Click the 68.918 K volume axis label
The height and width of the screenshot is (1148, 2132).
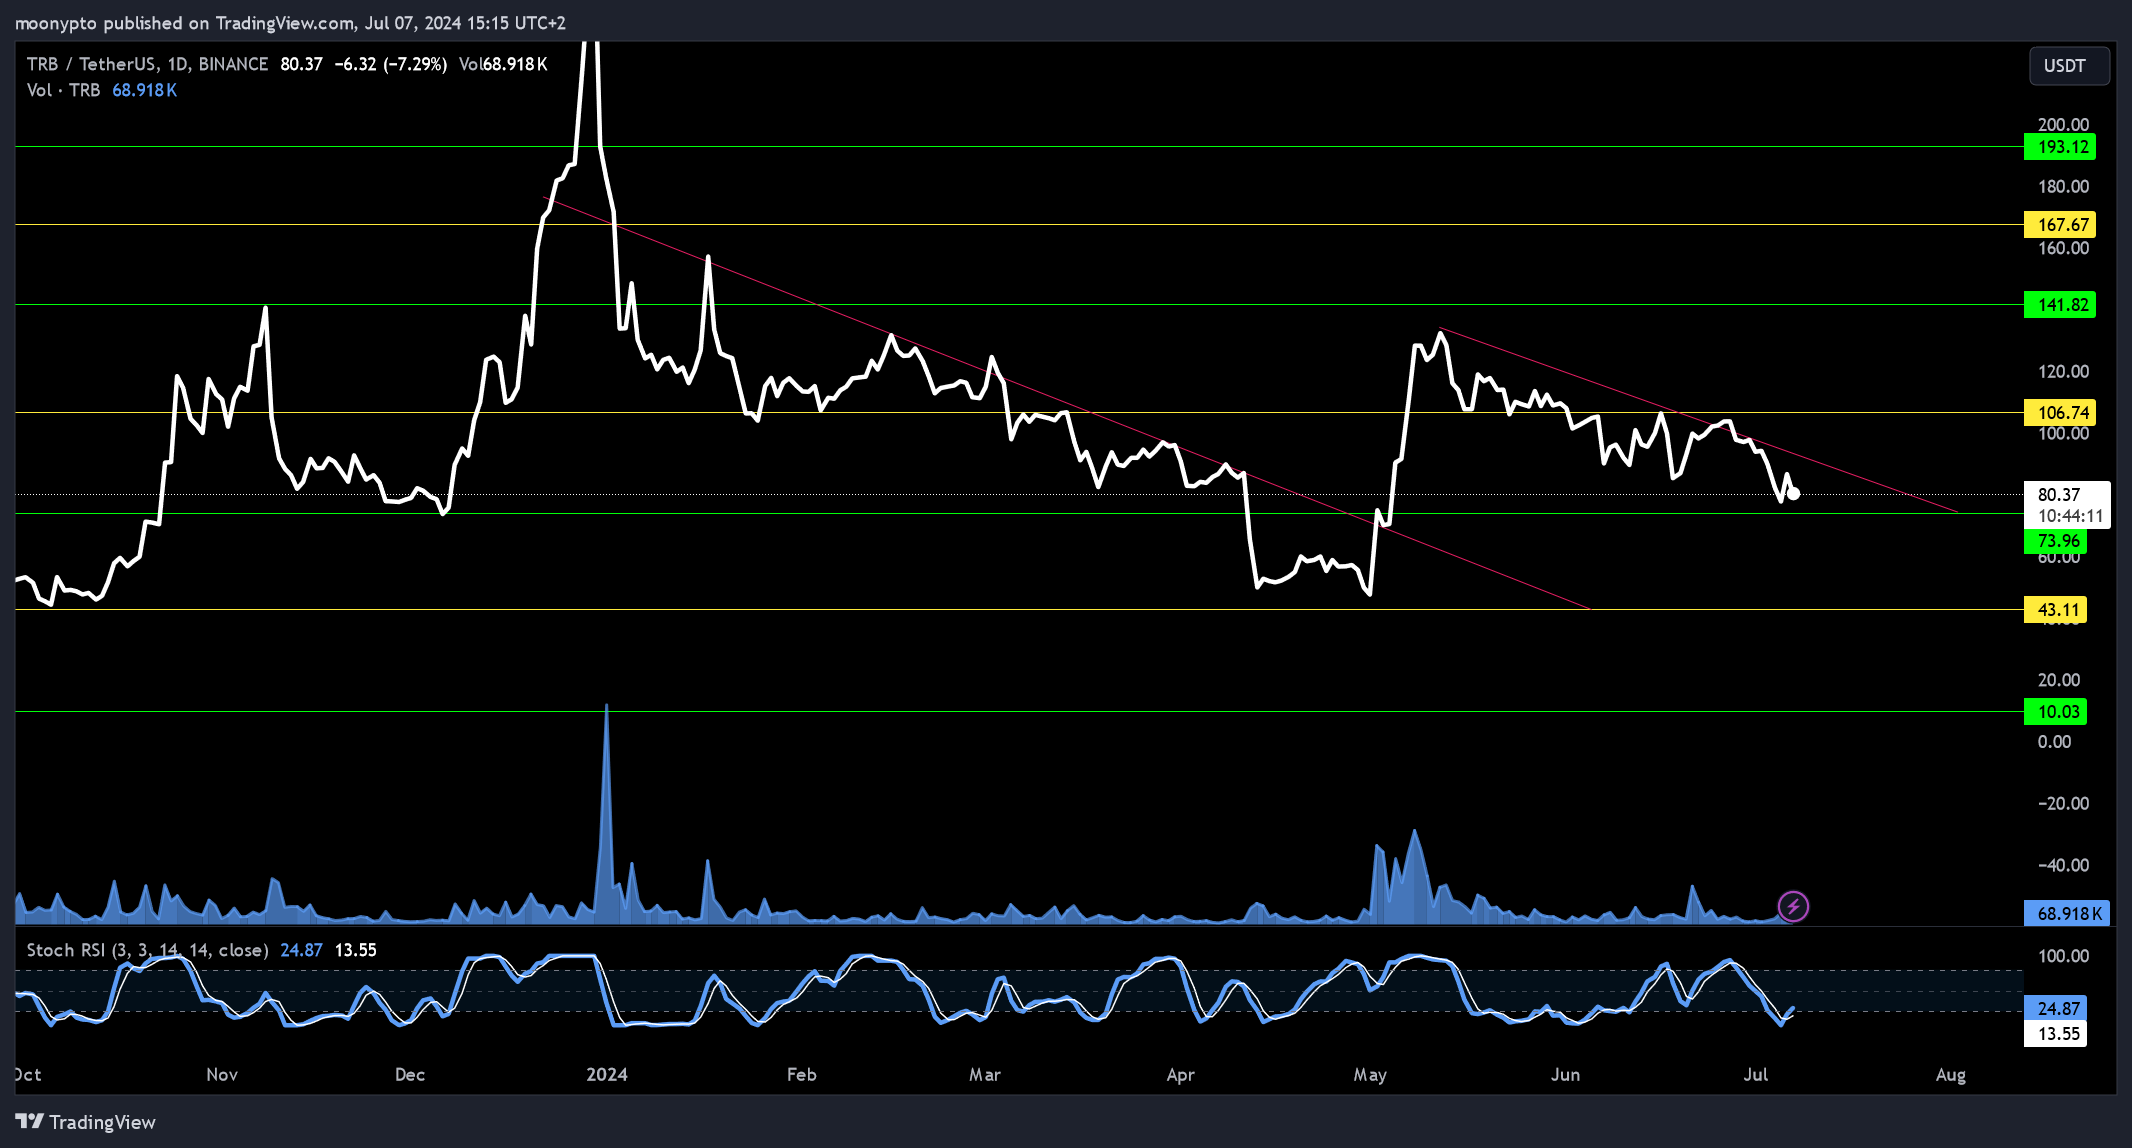(x=2067, y=914)
